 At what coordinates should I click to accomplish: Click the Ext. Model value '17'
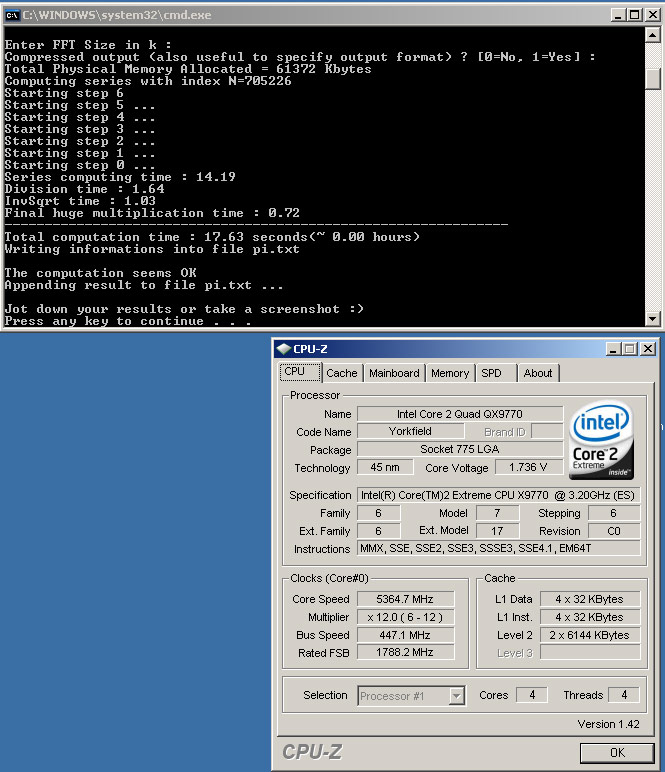[x=498, y=531]
